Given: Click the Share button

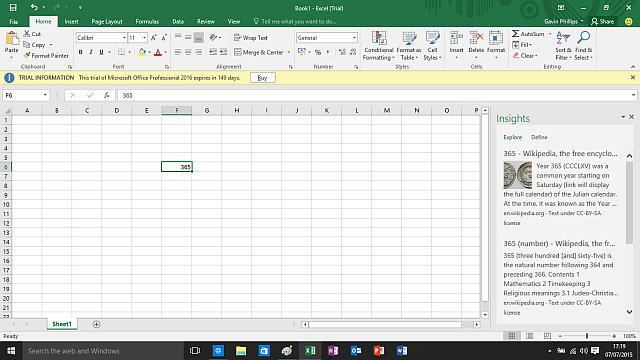Looking at the screenshot, I should click(x=602, y=22).
